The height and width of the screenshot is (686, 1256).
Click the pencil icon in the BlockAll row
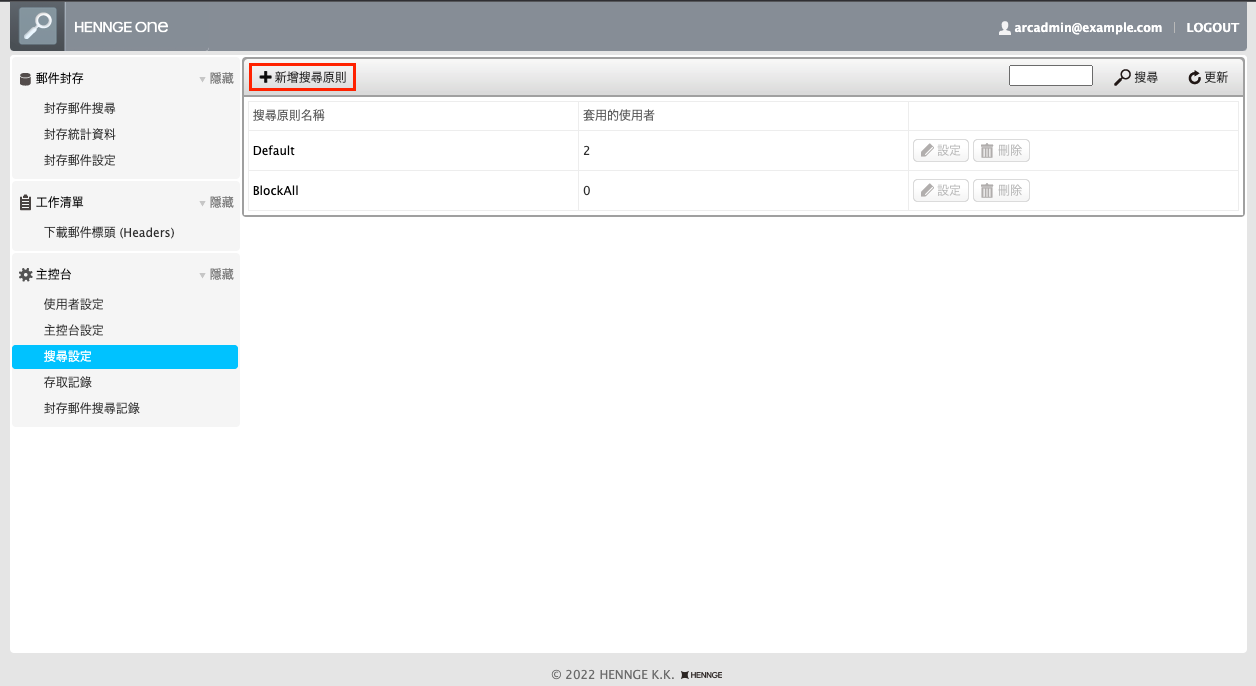[927, 191]
